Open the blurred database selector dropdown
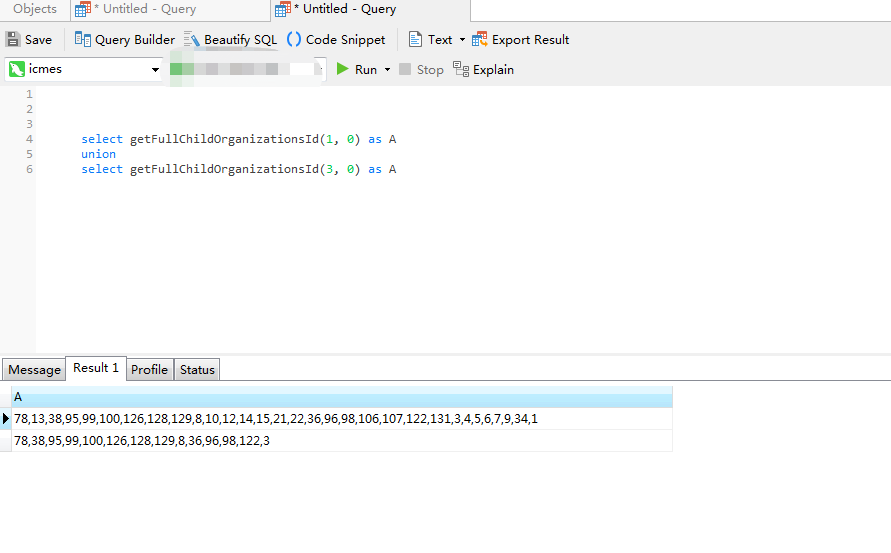 [246, 69]
